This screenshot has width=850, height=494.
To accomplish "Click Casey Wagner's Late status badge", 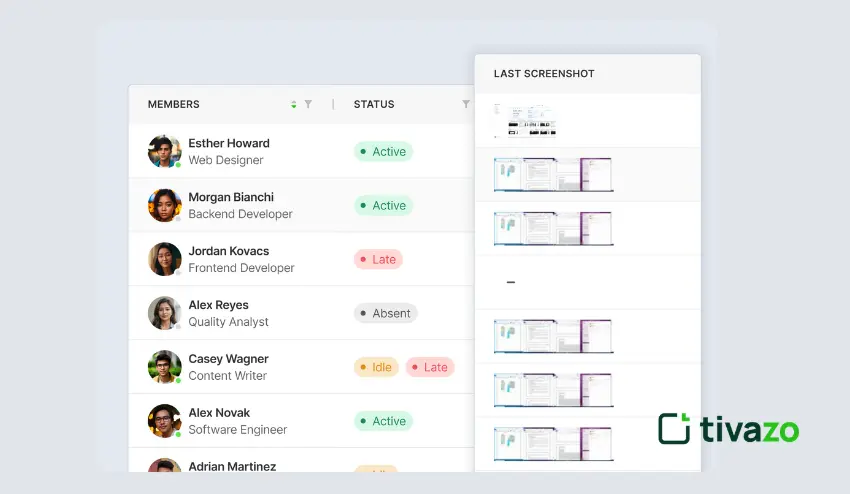I will pyautogui.click(x=430, y=367).
